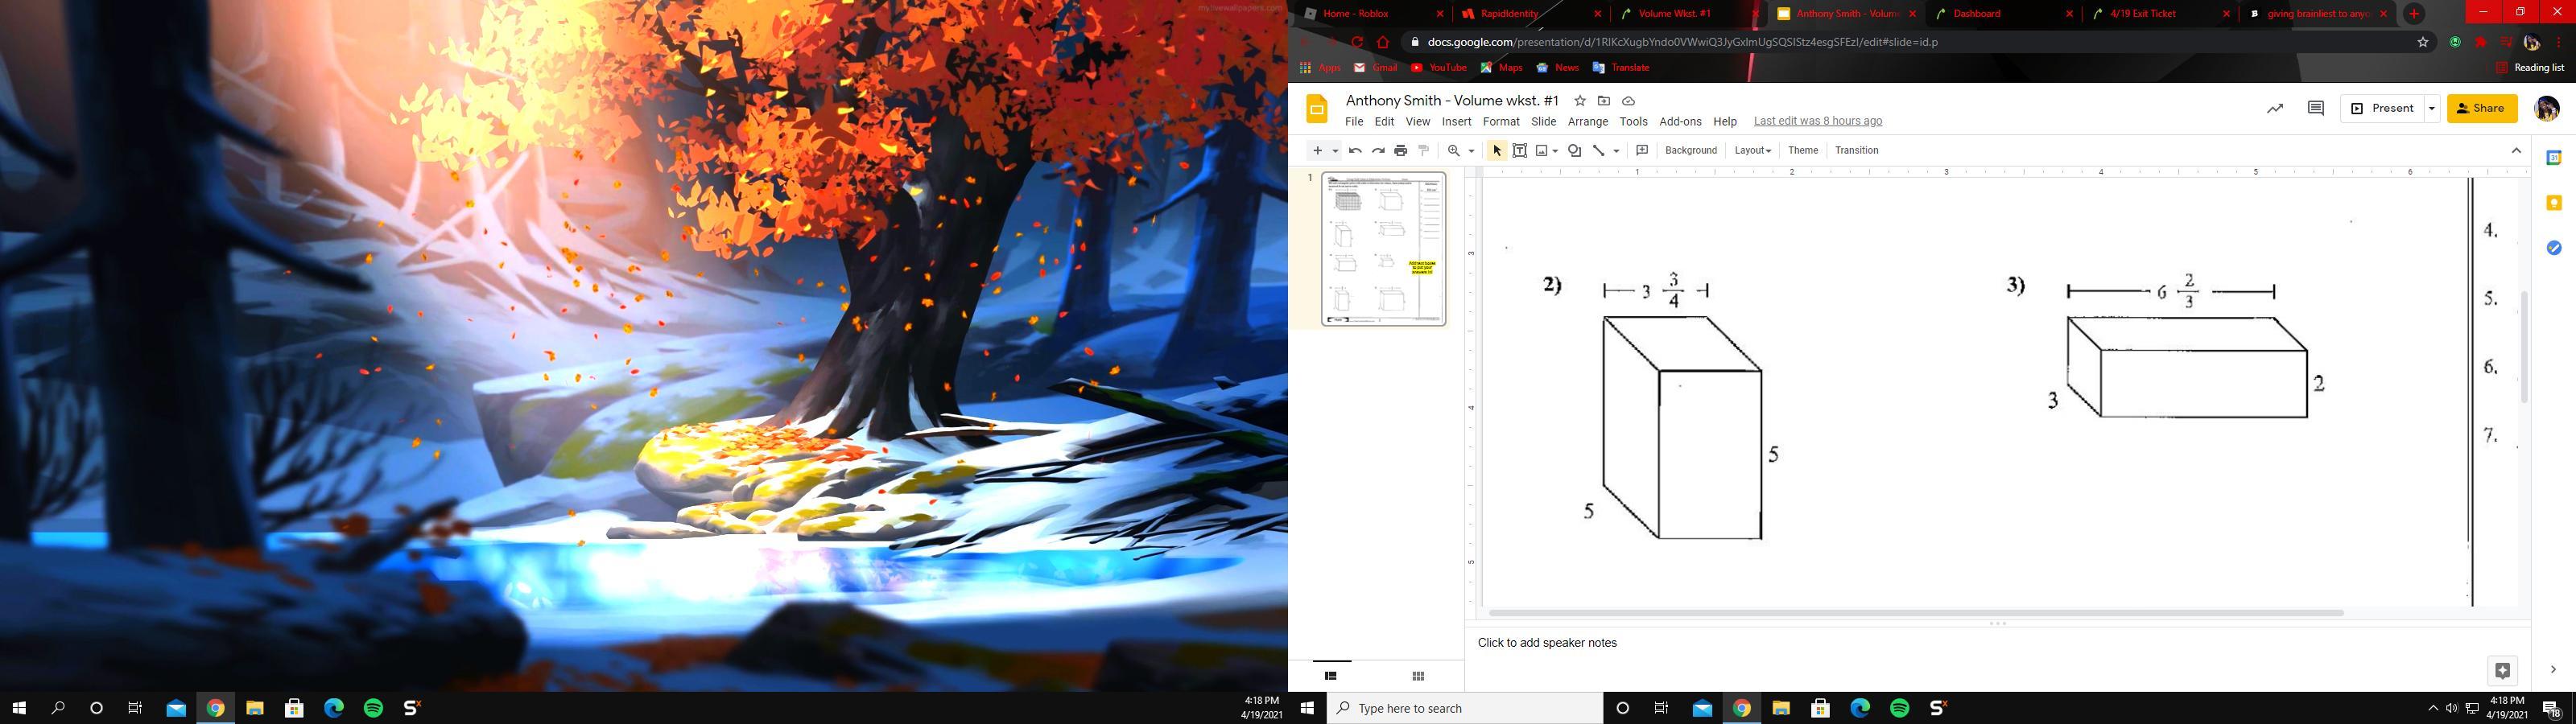Click the paint format roller icon

click(x=1424, y=150)
